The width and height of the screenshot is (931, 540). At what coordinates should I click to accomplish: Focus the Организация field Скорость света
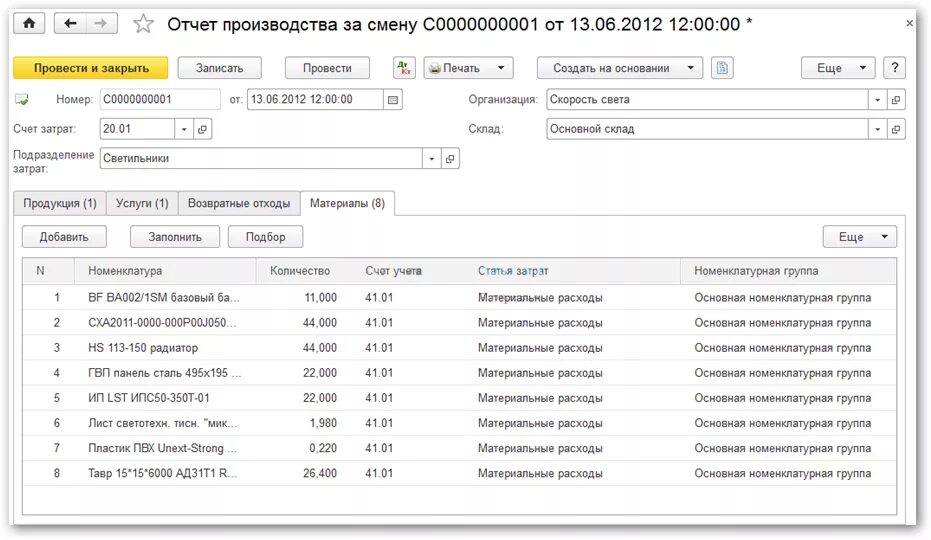(707, 100)
